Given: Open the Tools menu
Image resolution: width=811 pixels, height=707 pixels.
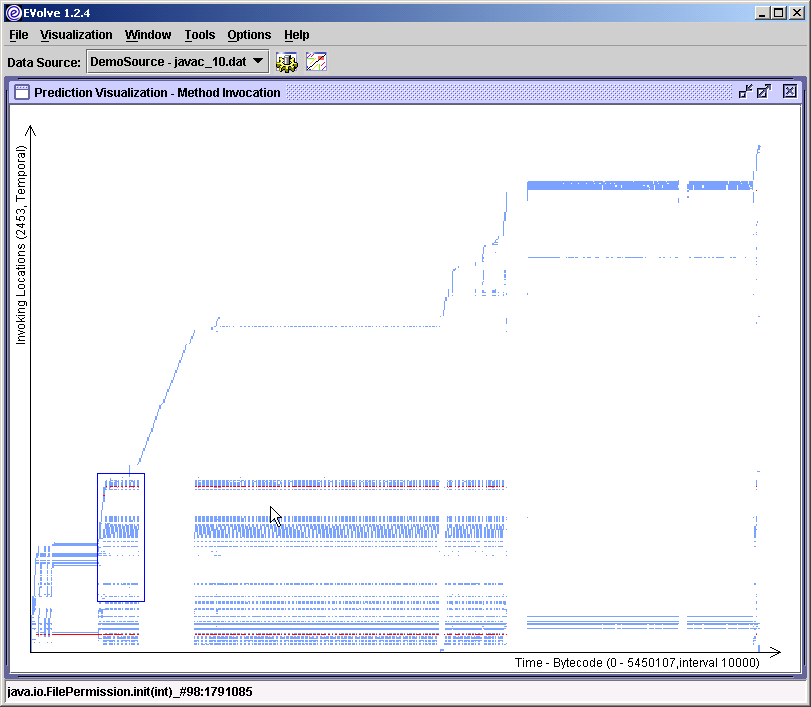Looking at the screenshot, I should [200, 35].
